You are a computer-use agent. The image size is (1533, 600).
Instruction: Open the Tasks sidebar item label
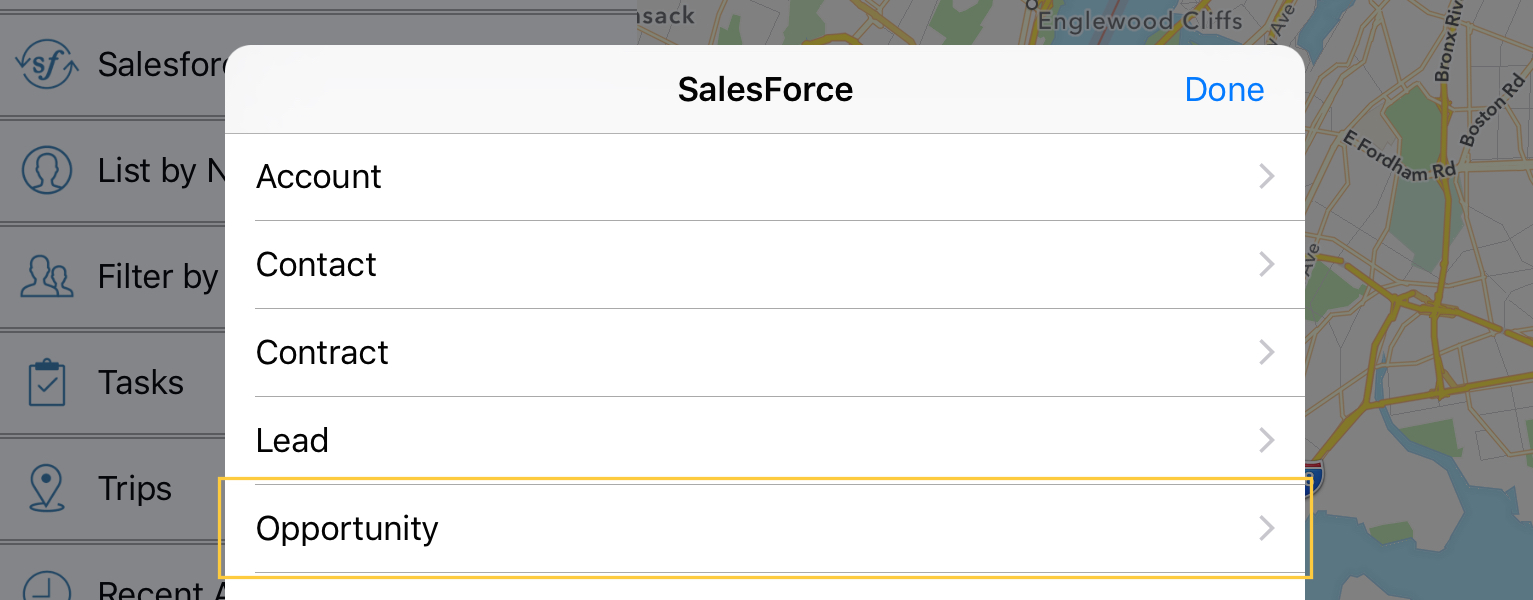coord(141,382)
